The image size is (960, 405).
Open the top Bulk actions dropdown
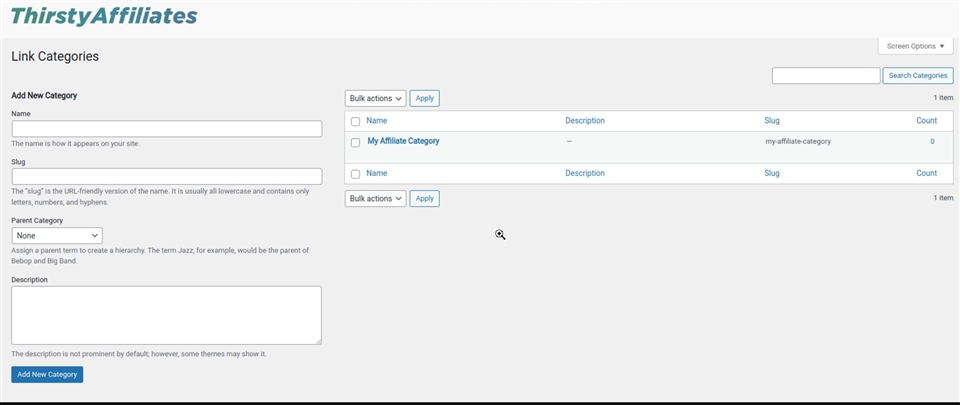(x=375, y=98)
